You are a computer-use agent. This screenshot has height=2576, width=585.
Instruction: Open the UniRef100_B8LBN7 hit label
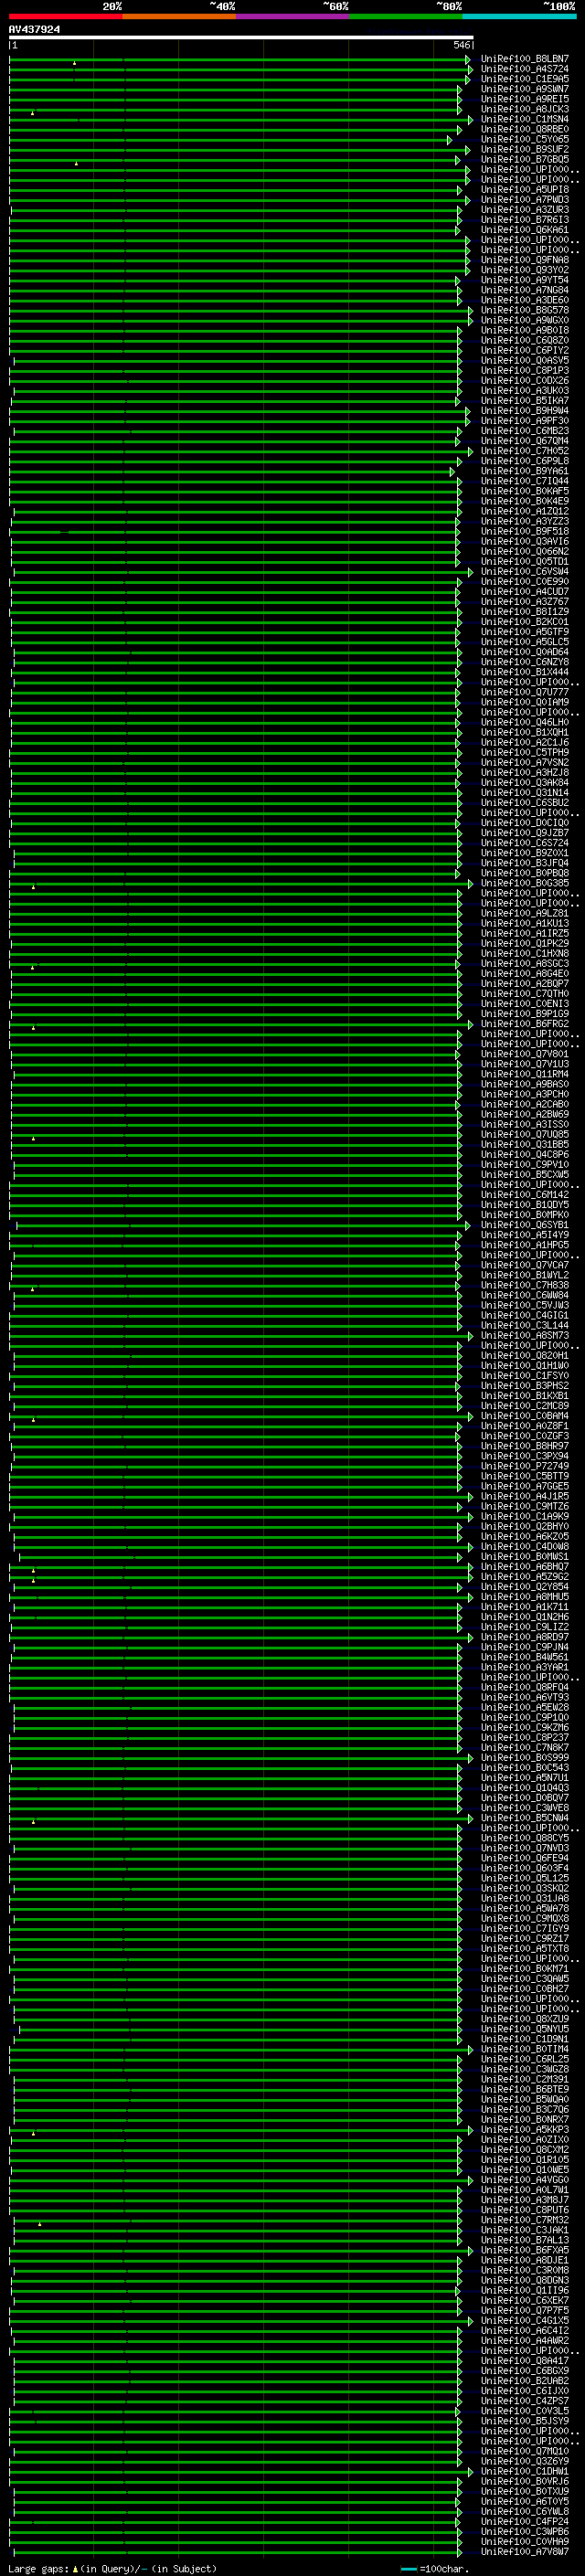pos(524,59)
